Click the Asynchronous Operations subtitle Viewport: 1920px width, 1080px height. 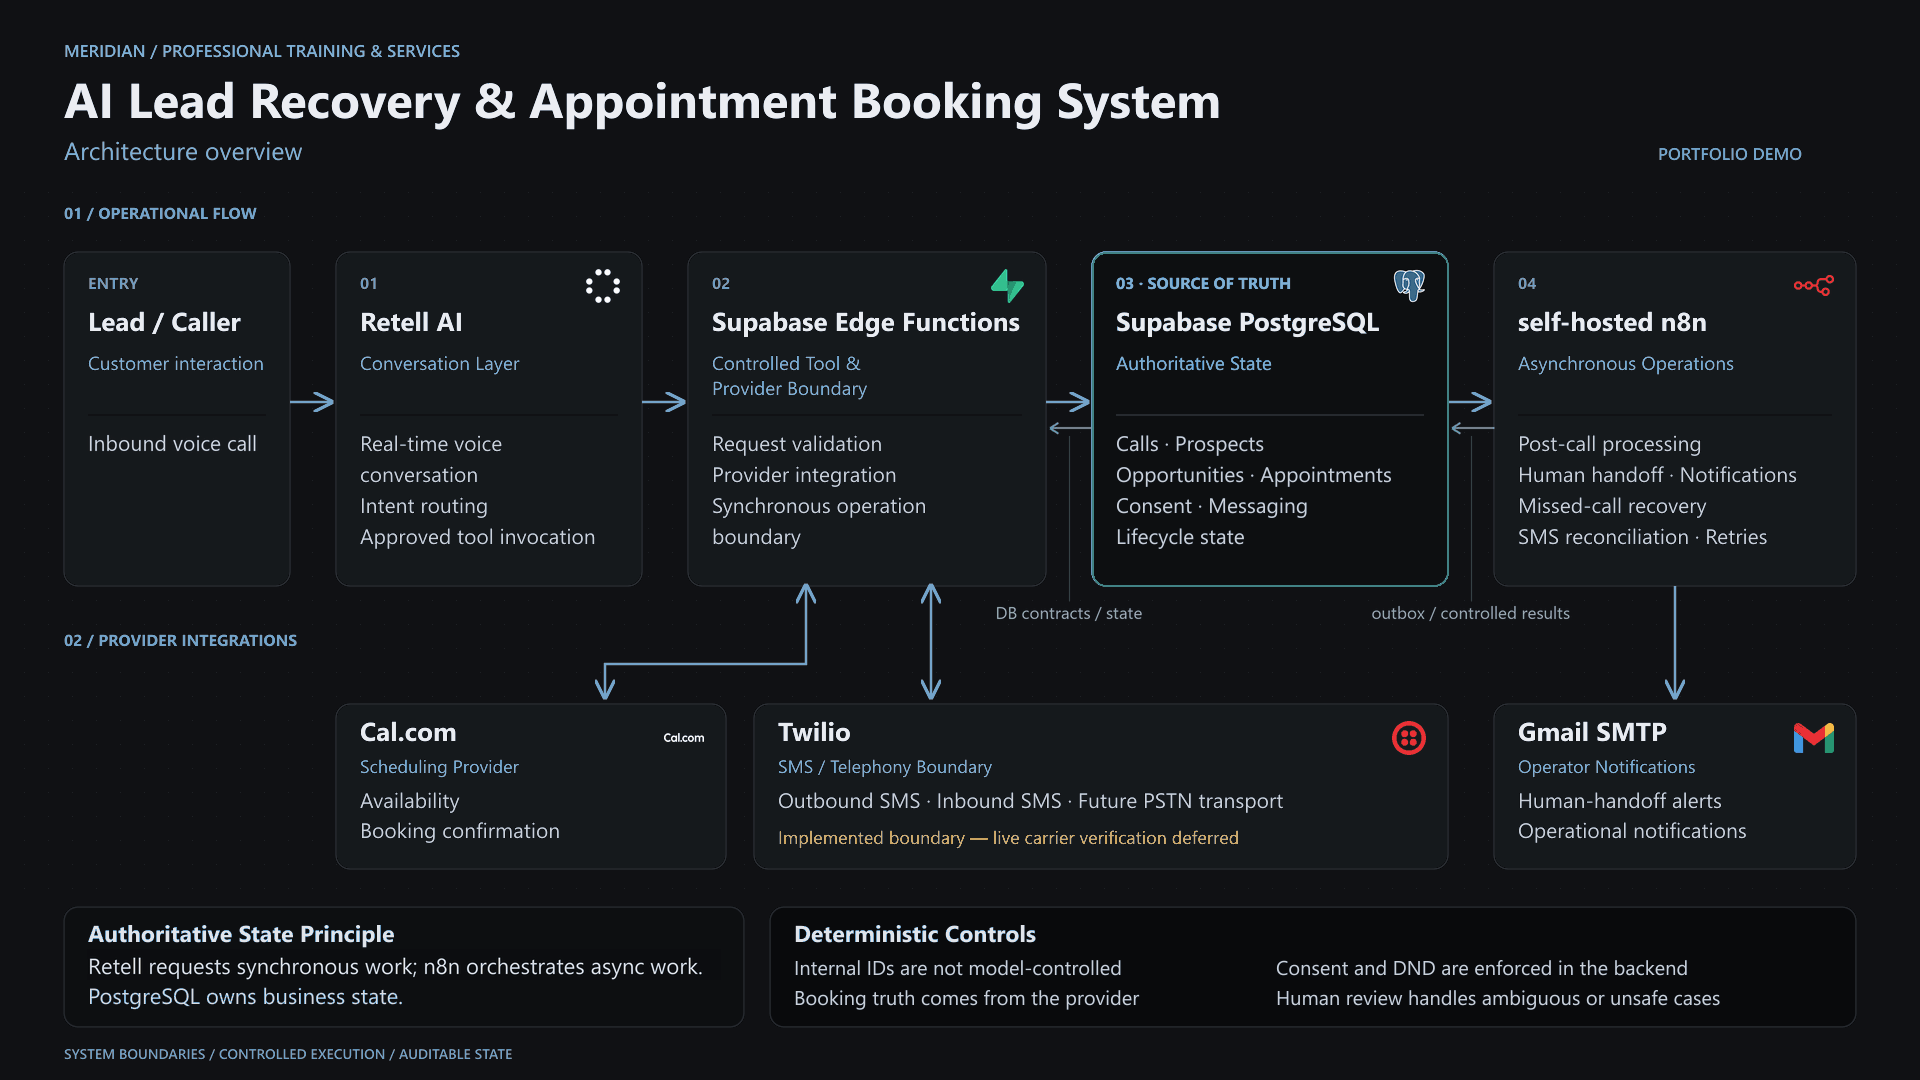pos(1625,364)
